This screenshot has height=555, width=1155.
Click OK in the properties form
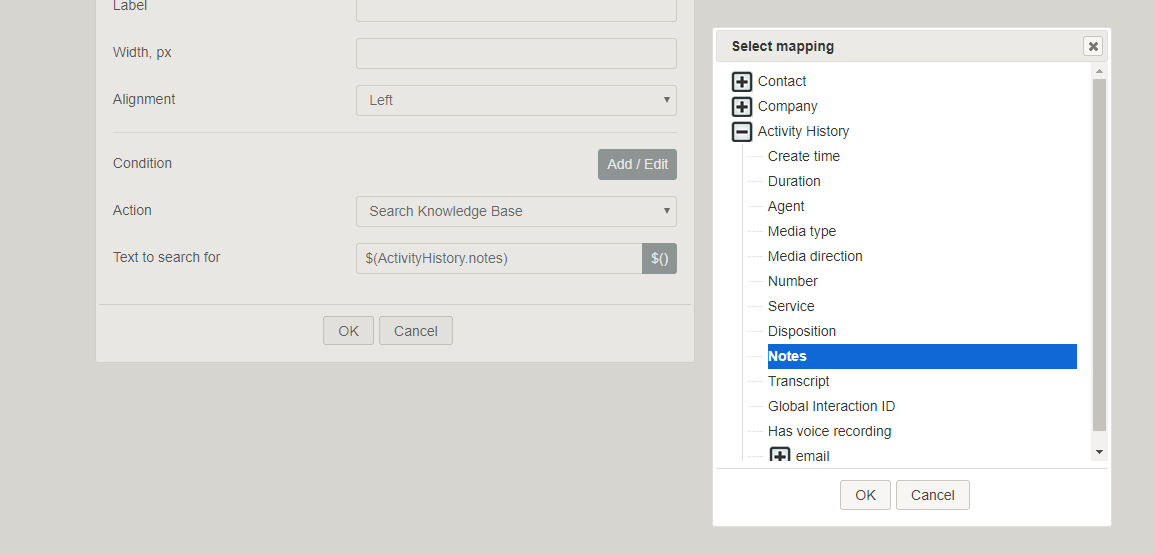coord(348,331)
